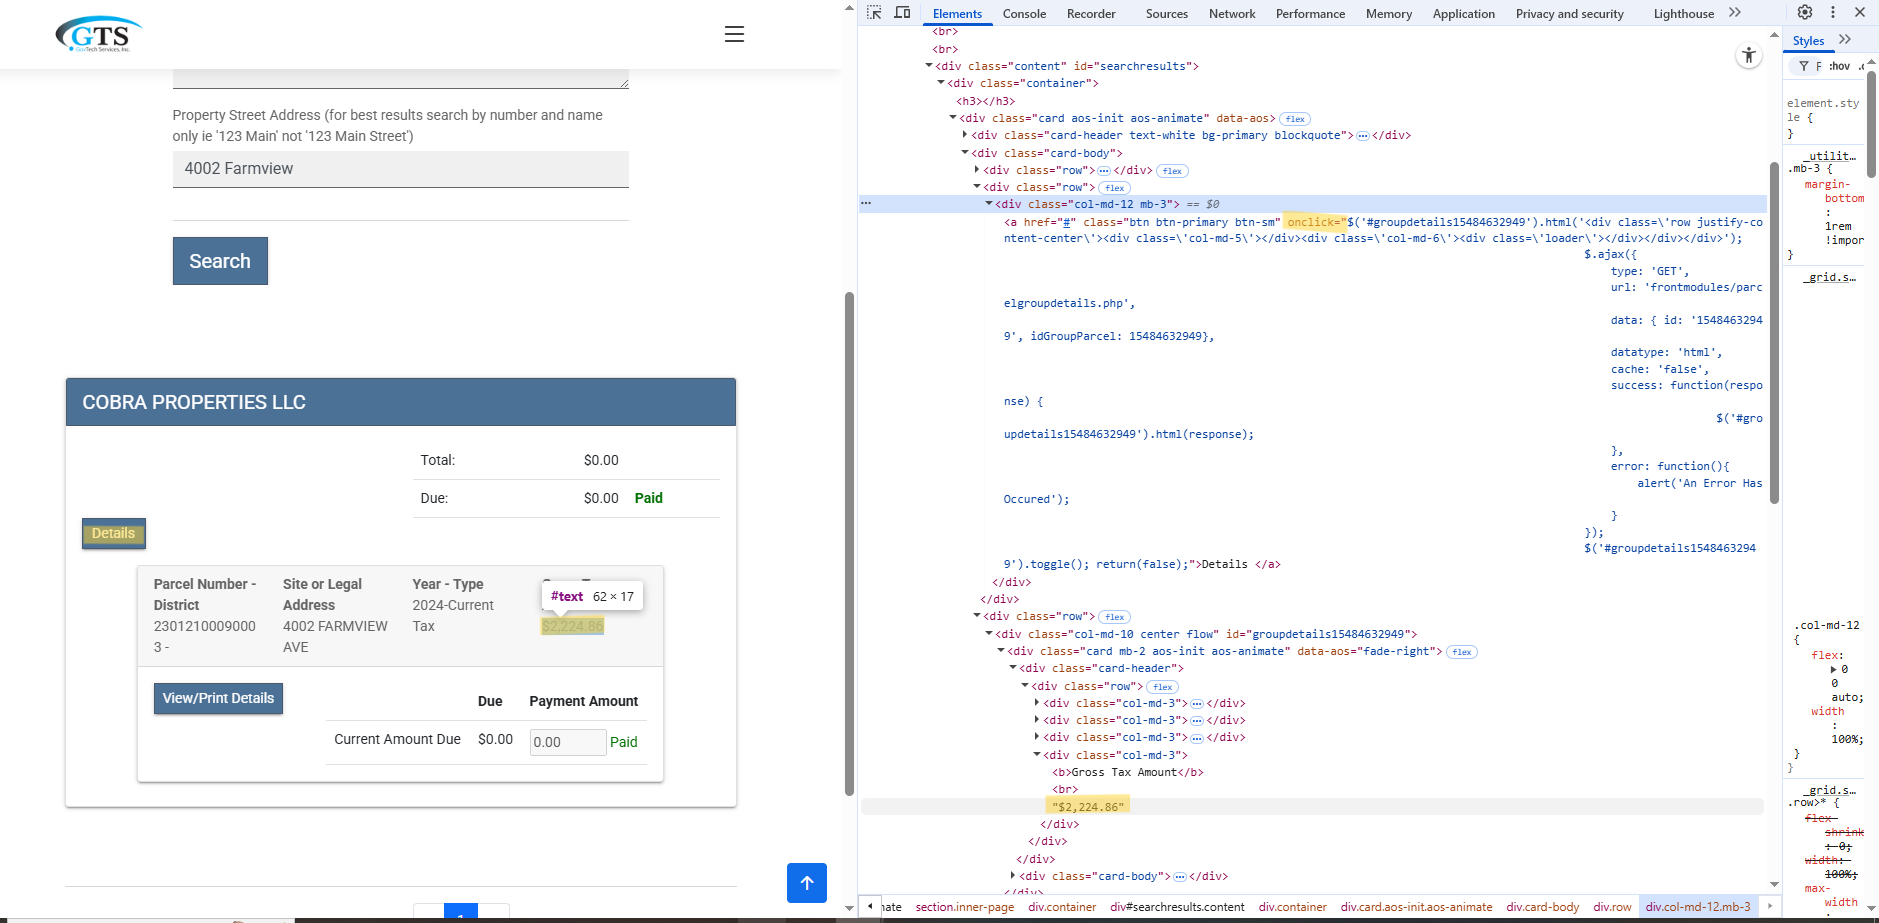Click the Styles filter funnel icon

point(1804,66)
